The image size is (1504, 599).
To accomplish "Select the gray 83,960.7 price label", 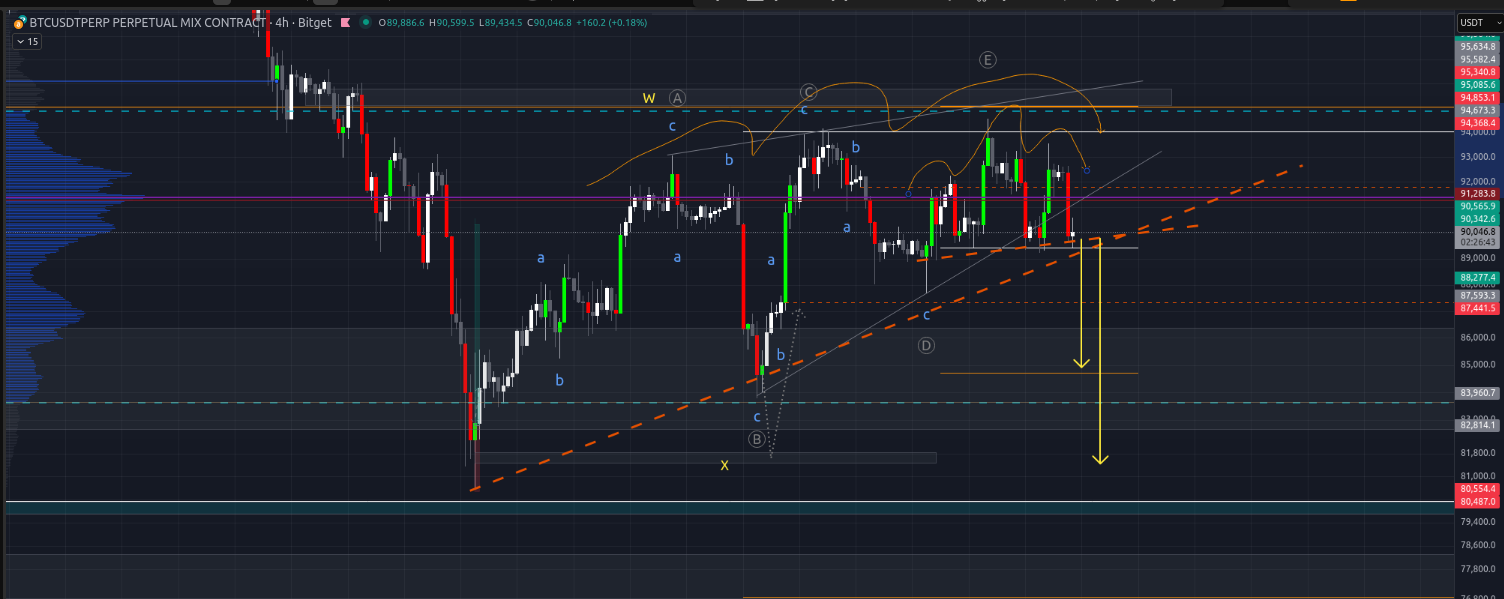I will (x=1477, y=393).
